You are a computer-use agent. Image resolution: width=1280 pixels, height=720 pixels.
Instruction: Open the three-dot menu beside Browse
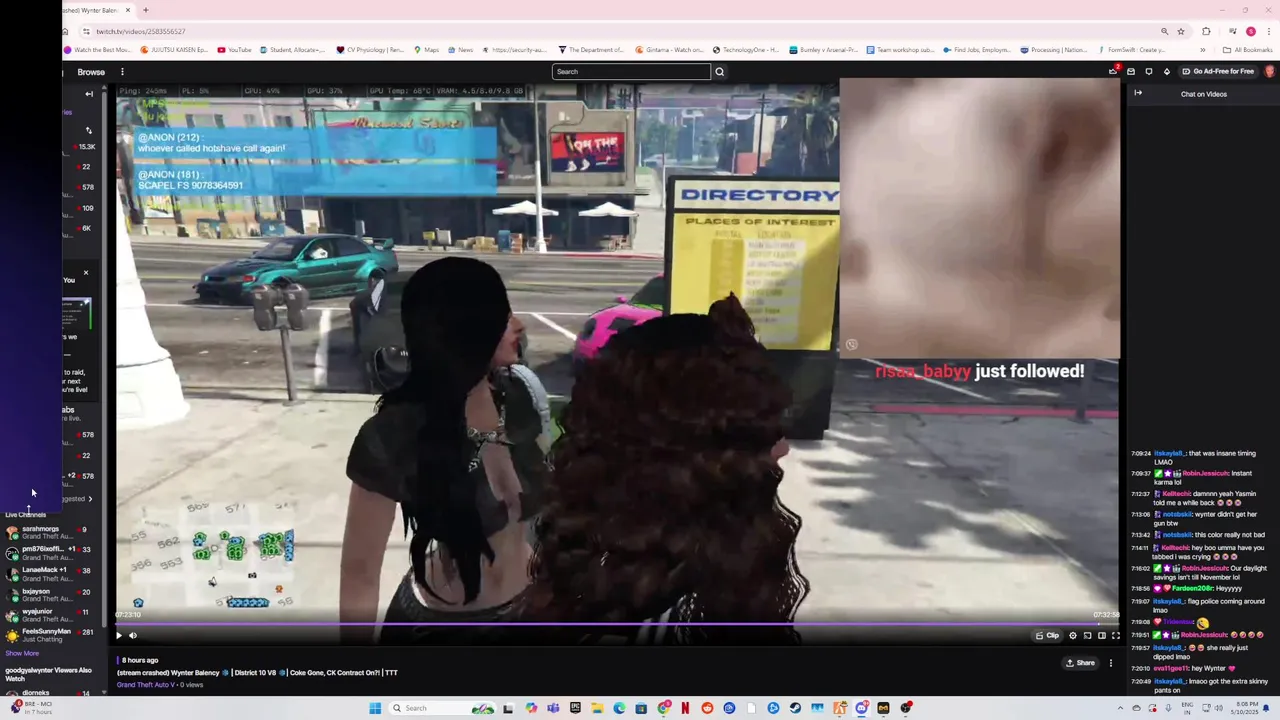coord(122,72)
